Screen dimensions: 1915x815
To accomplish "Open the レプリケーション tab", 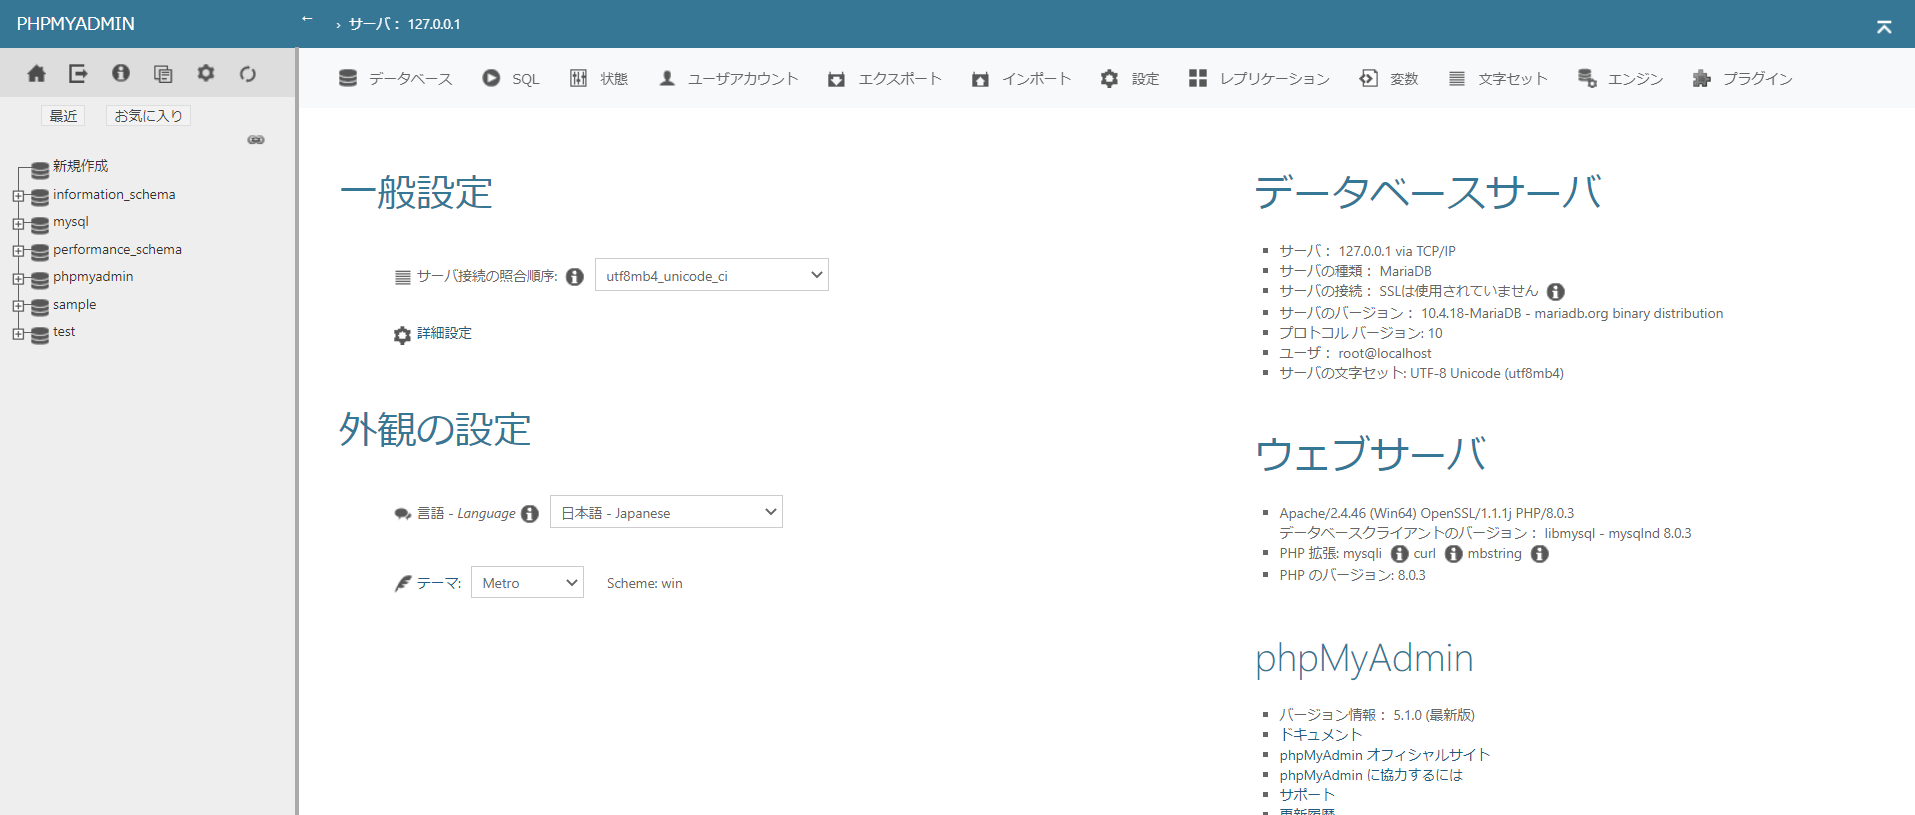I will tap(1259, 78).
